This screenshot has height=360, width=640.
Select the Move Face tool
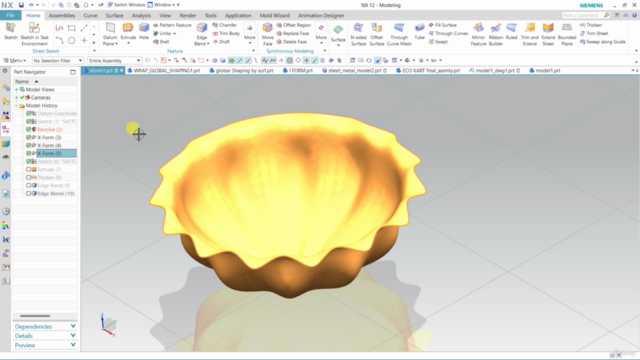click(267, 33)
